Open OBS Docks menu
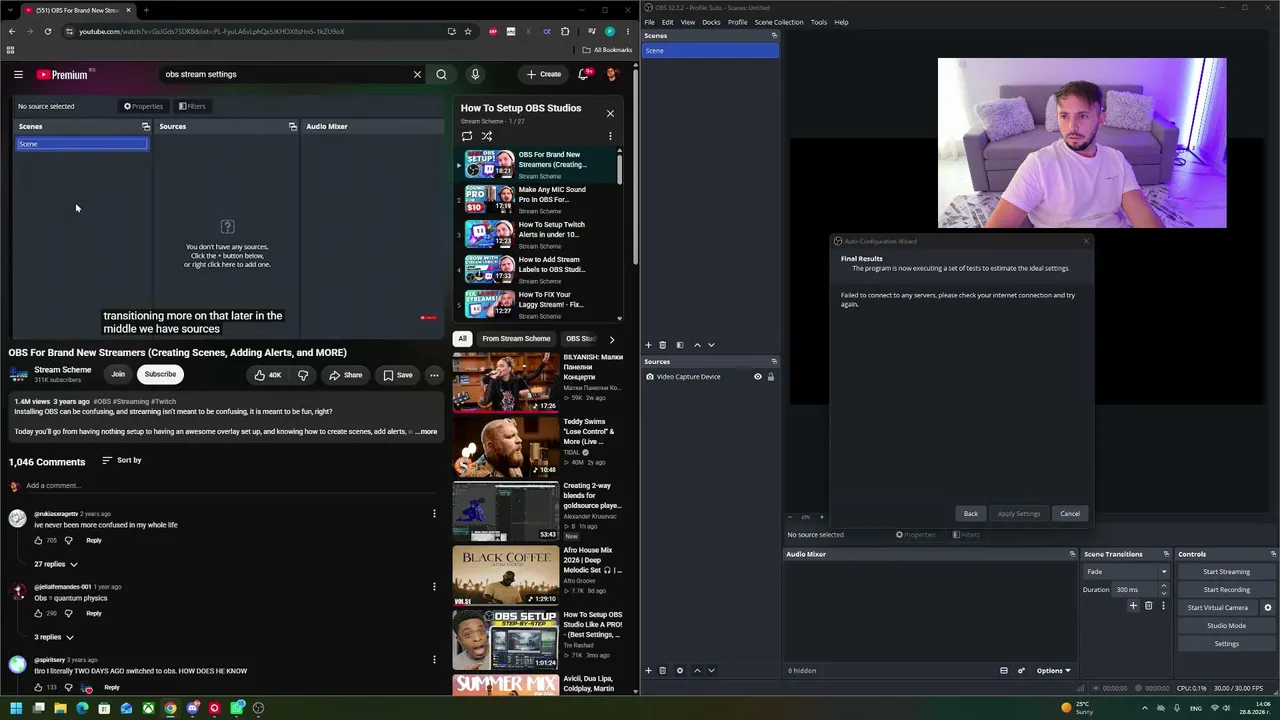 711,22
